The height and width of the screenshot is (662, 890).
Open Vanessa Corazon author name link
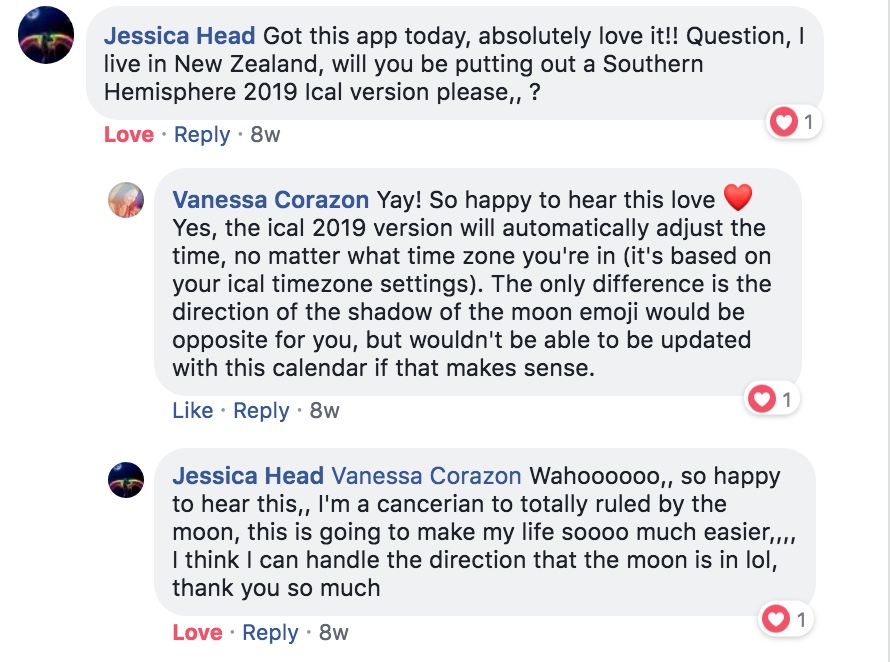tap(271, 200)
